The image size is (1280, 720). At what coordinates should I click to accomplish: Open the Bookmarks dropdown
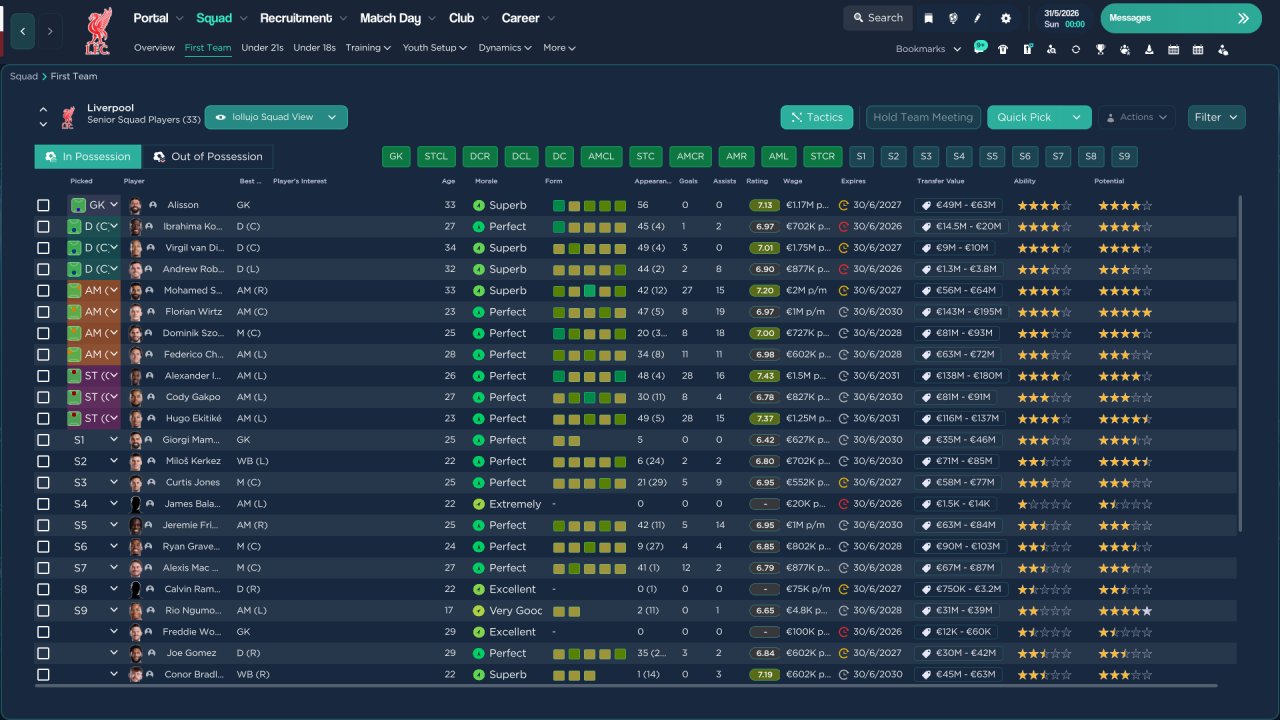point(928,49)
